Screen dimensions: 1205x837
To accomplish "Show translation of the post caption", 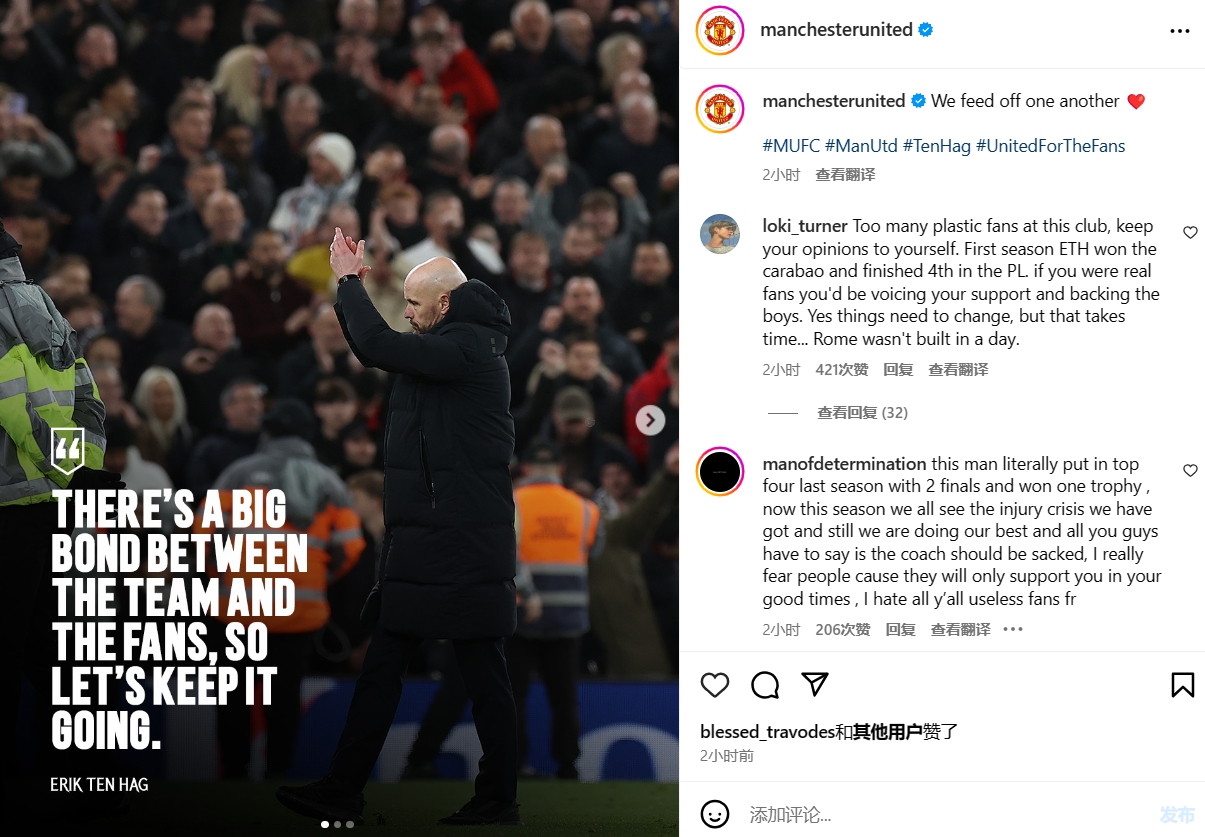I will point(845,175).
